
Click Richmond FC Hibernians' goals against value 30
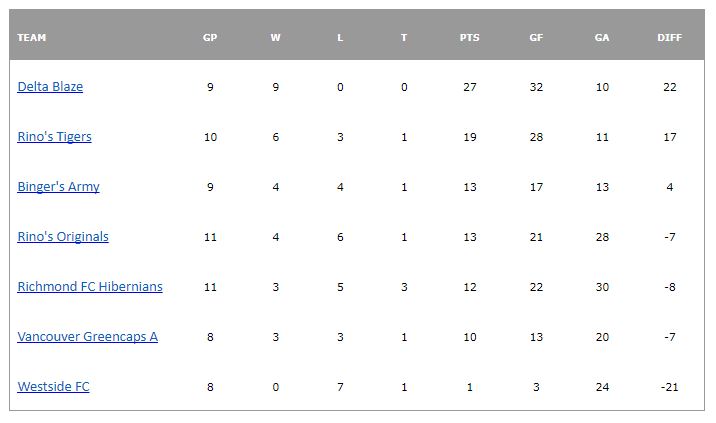(x=602, y=287)
